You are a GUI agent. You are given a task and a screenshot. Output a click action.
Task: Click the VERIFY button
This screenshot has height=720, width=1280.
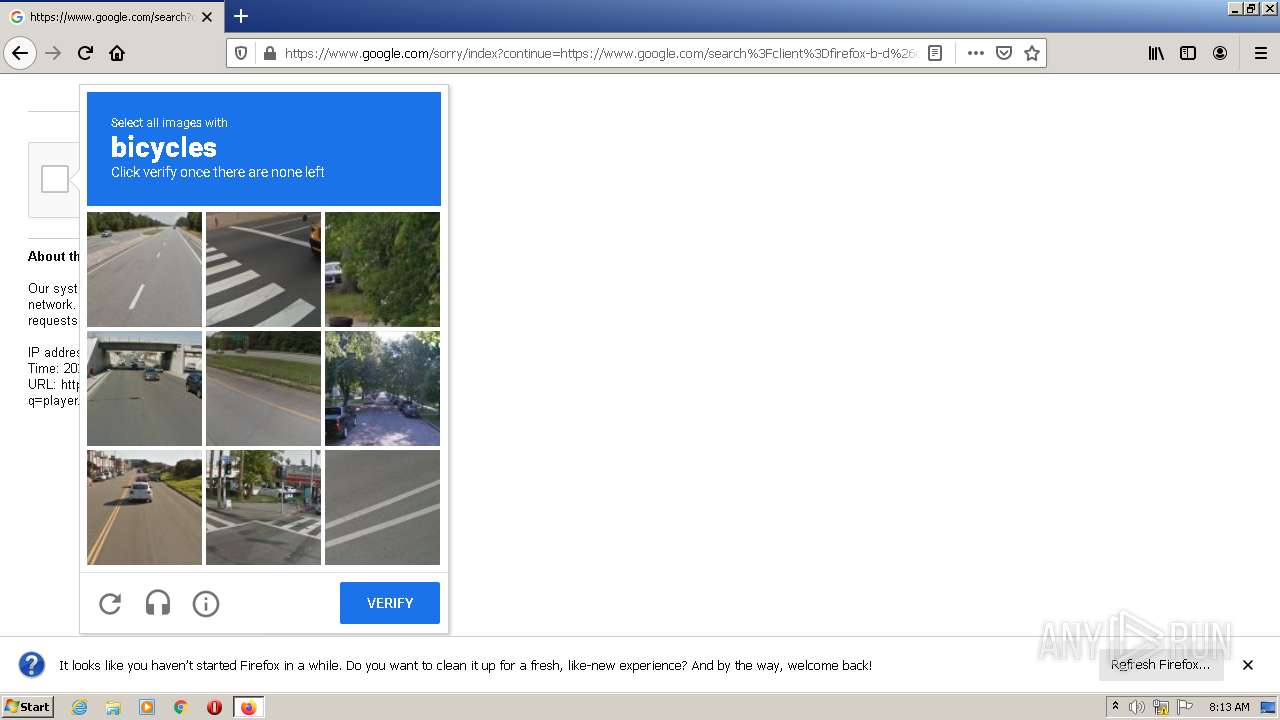point(390,603)
